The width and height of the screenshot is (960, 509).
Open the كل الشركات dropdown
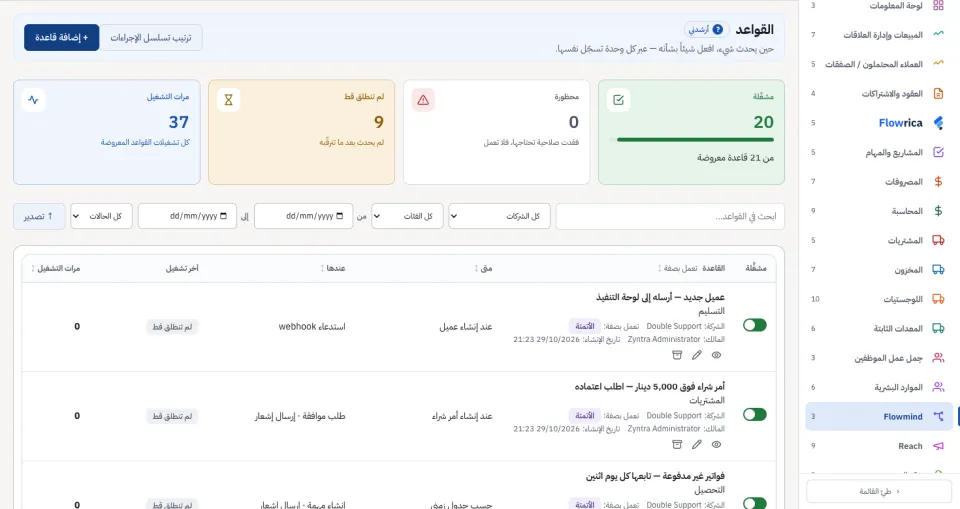pos(499,216)
